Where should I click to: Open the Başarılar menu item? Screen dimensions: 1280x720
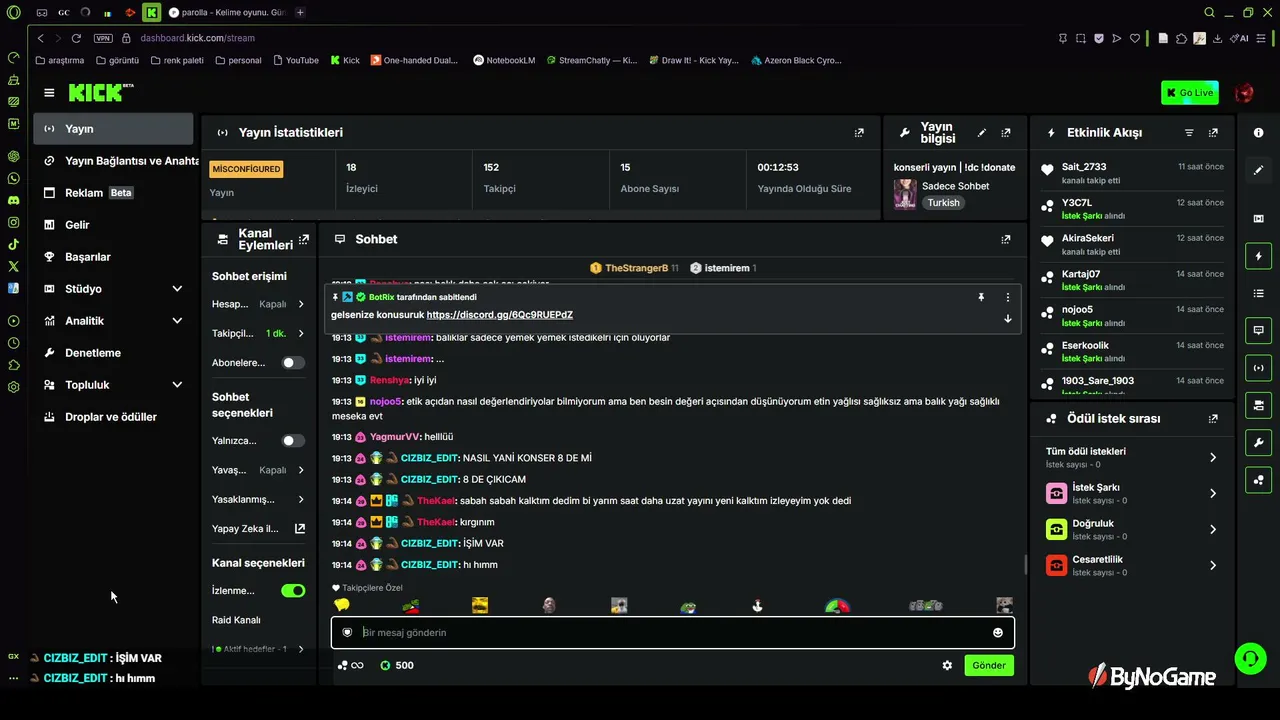coord(113,257)
